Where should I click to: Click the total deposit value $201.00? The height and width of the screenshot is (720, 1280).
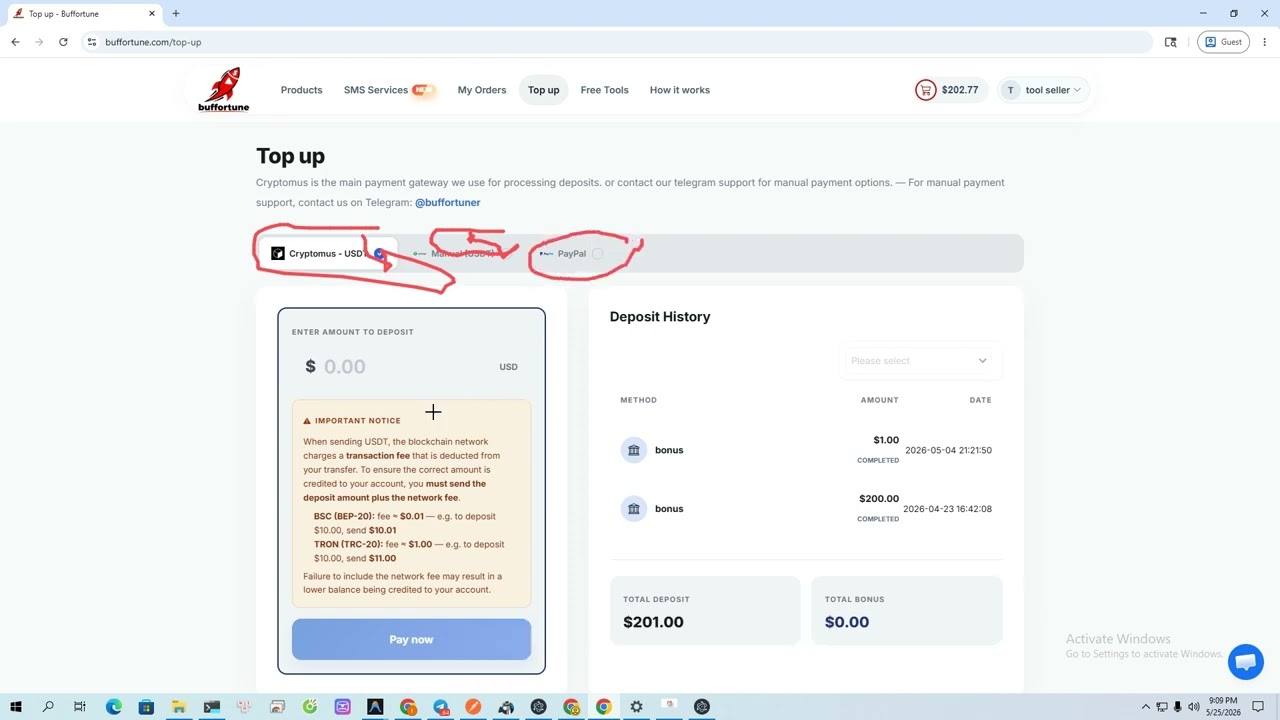tap(653, 622)
